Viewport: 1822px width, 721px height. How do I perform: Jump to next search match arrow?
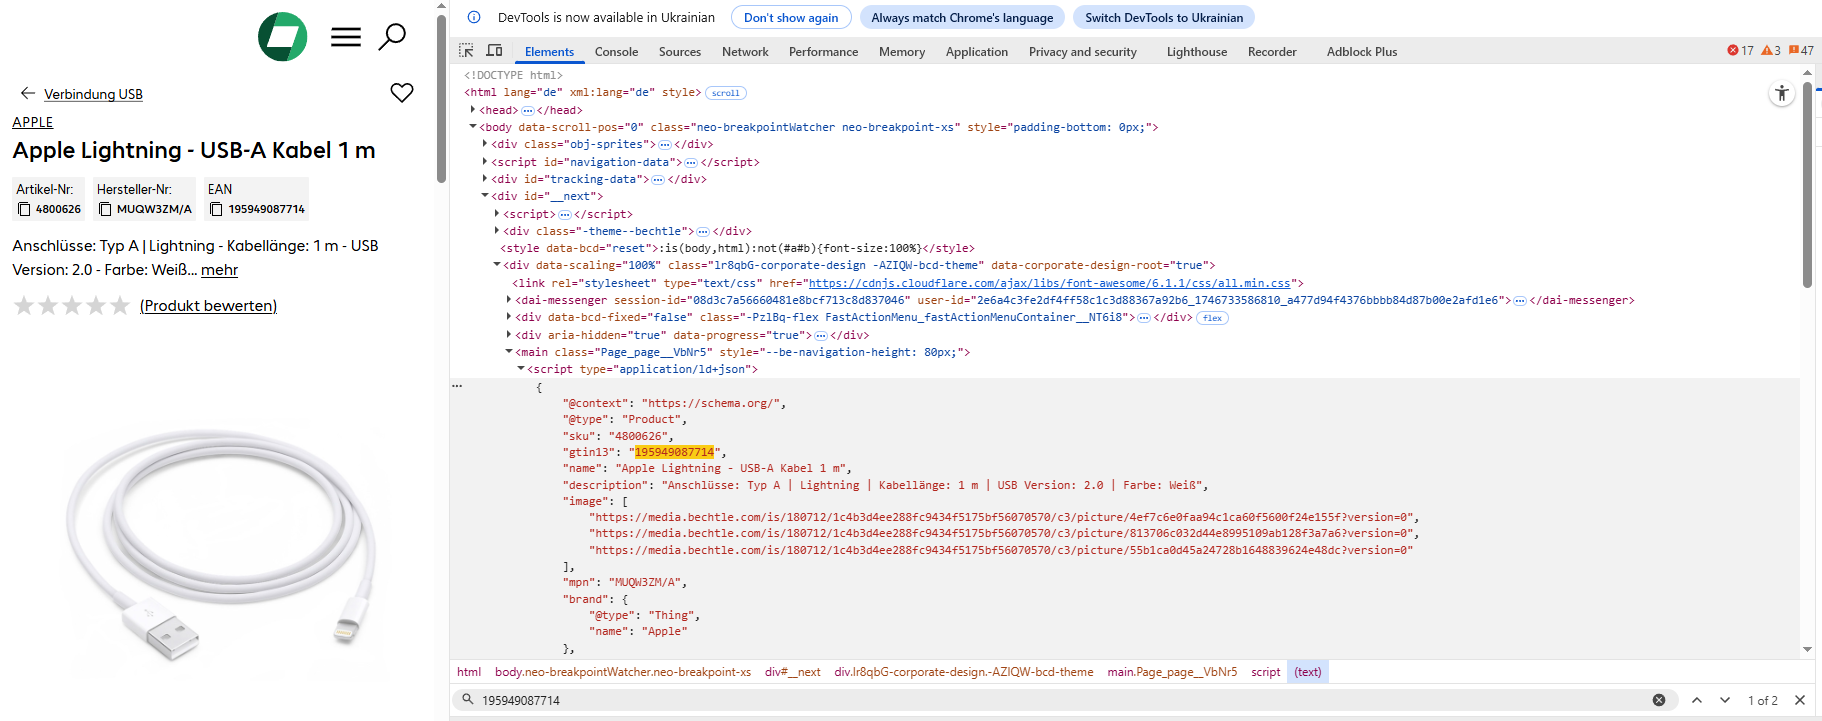click(x=1725, y=700)
